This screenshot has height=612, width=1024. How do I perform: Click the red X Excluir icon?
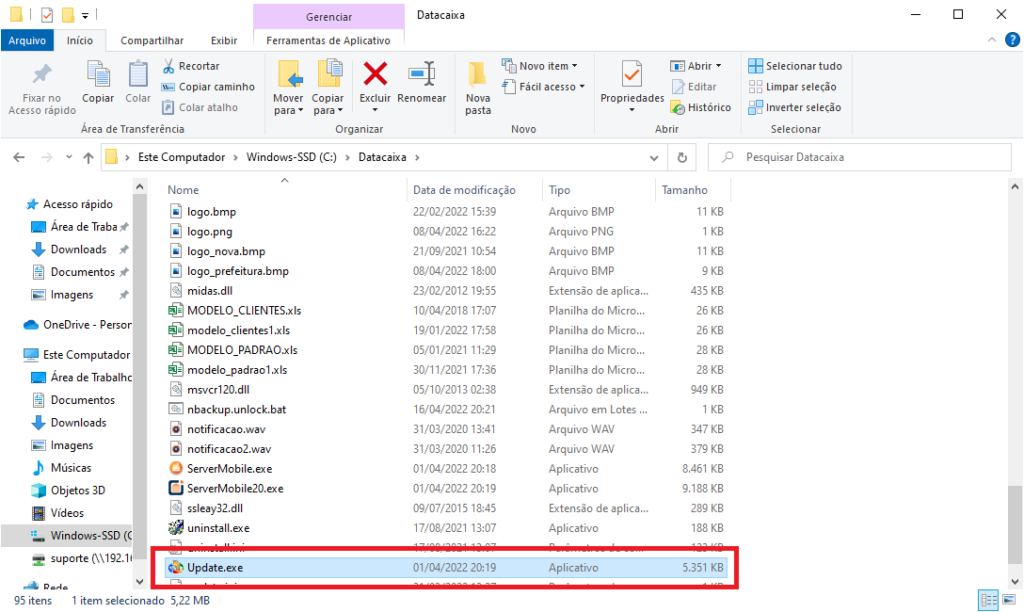[375, 76]
